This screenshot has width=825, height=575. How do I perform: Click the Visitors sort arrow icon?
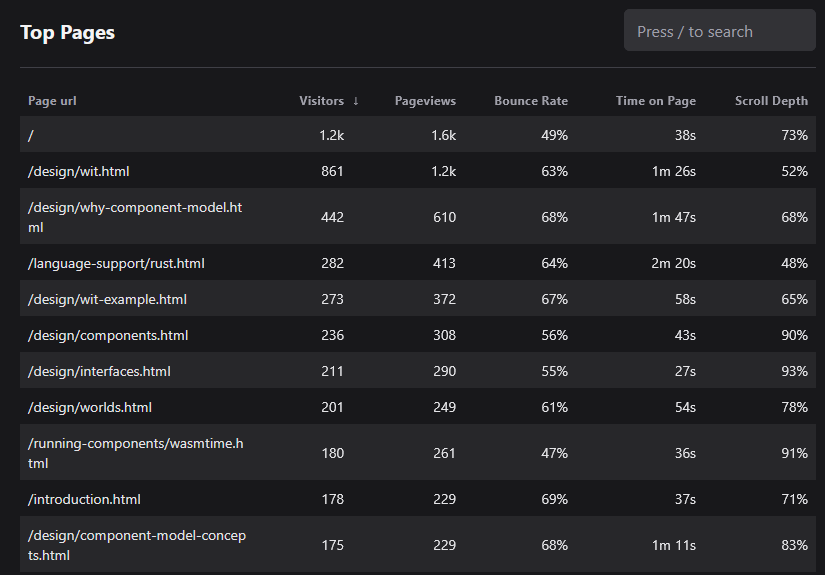(356, 101)
